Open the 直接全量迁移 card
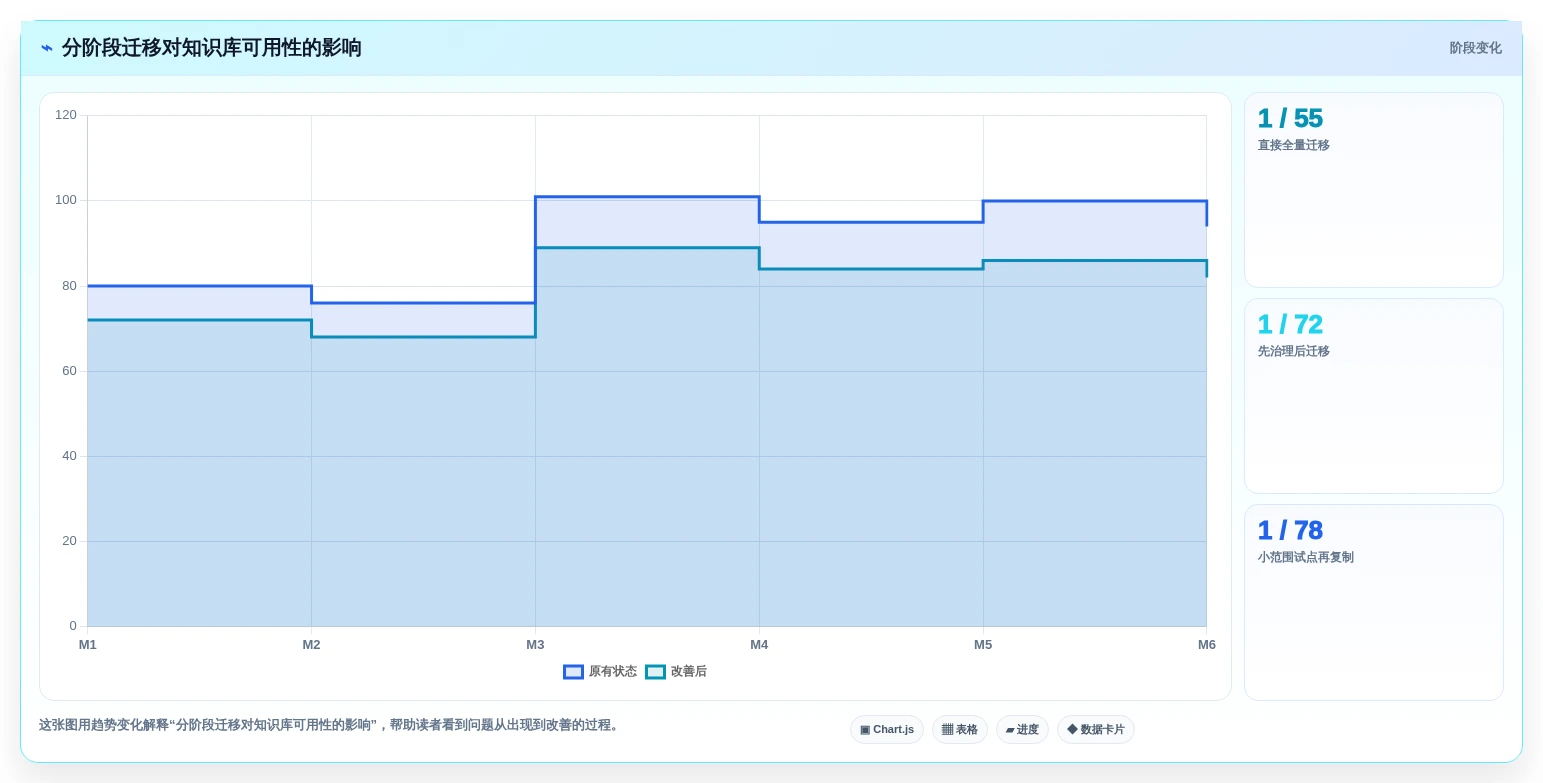The height and width of the screenshot is (783, 1543). pos(1374,190)
